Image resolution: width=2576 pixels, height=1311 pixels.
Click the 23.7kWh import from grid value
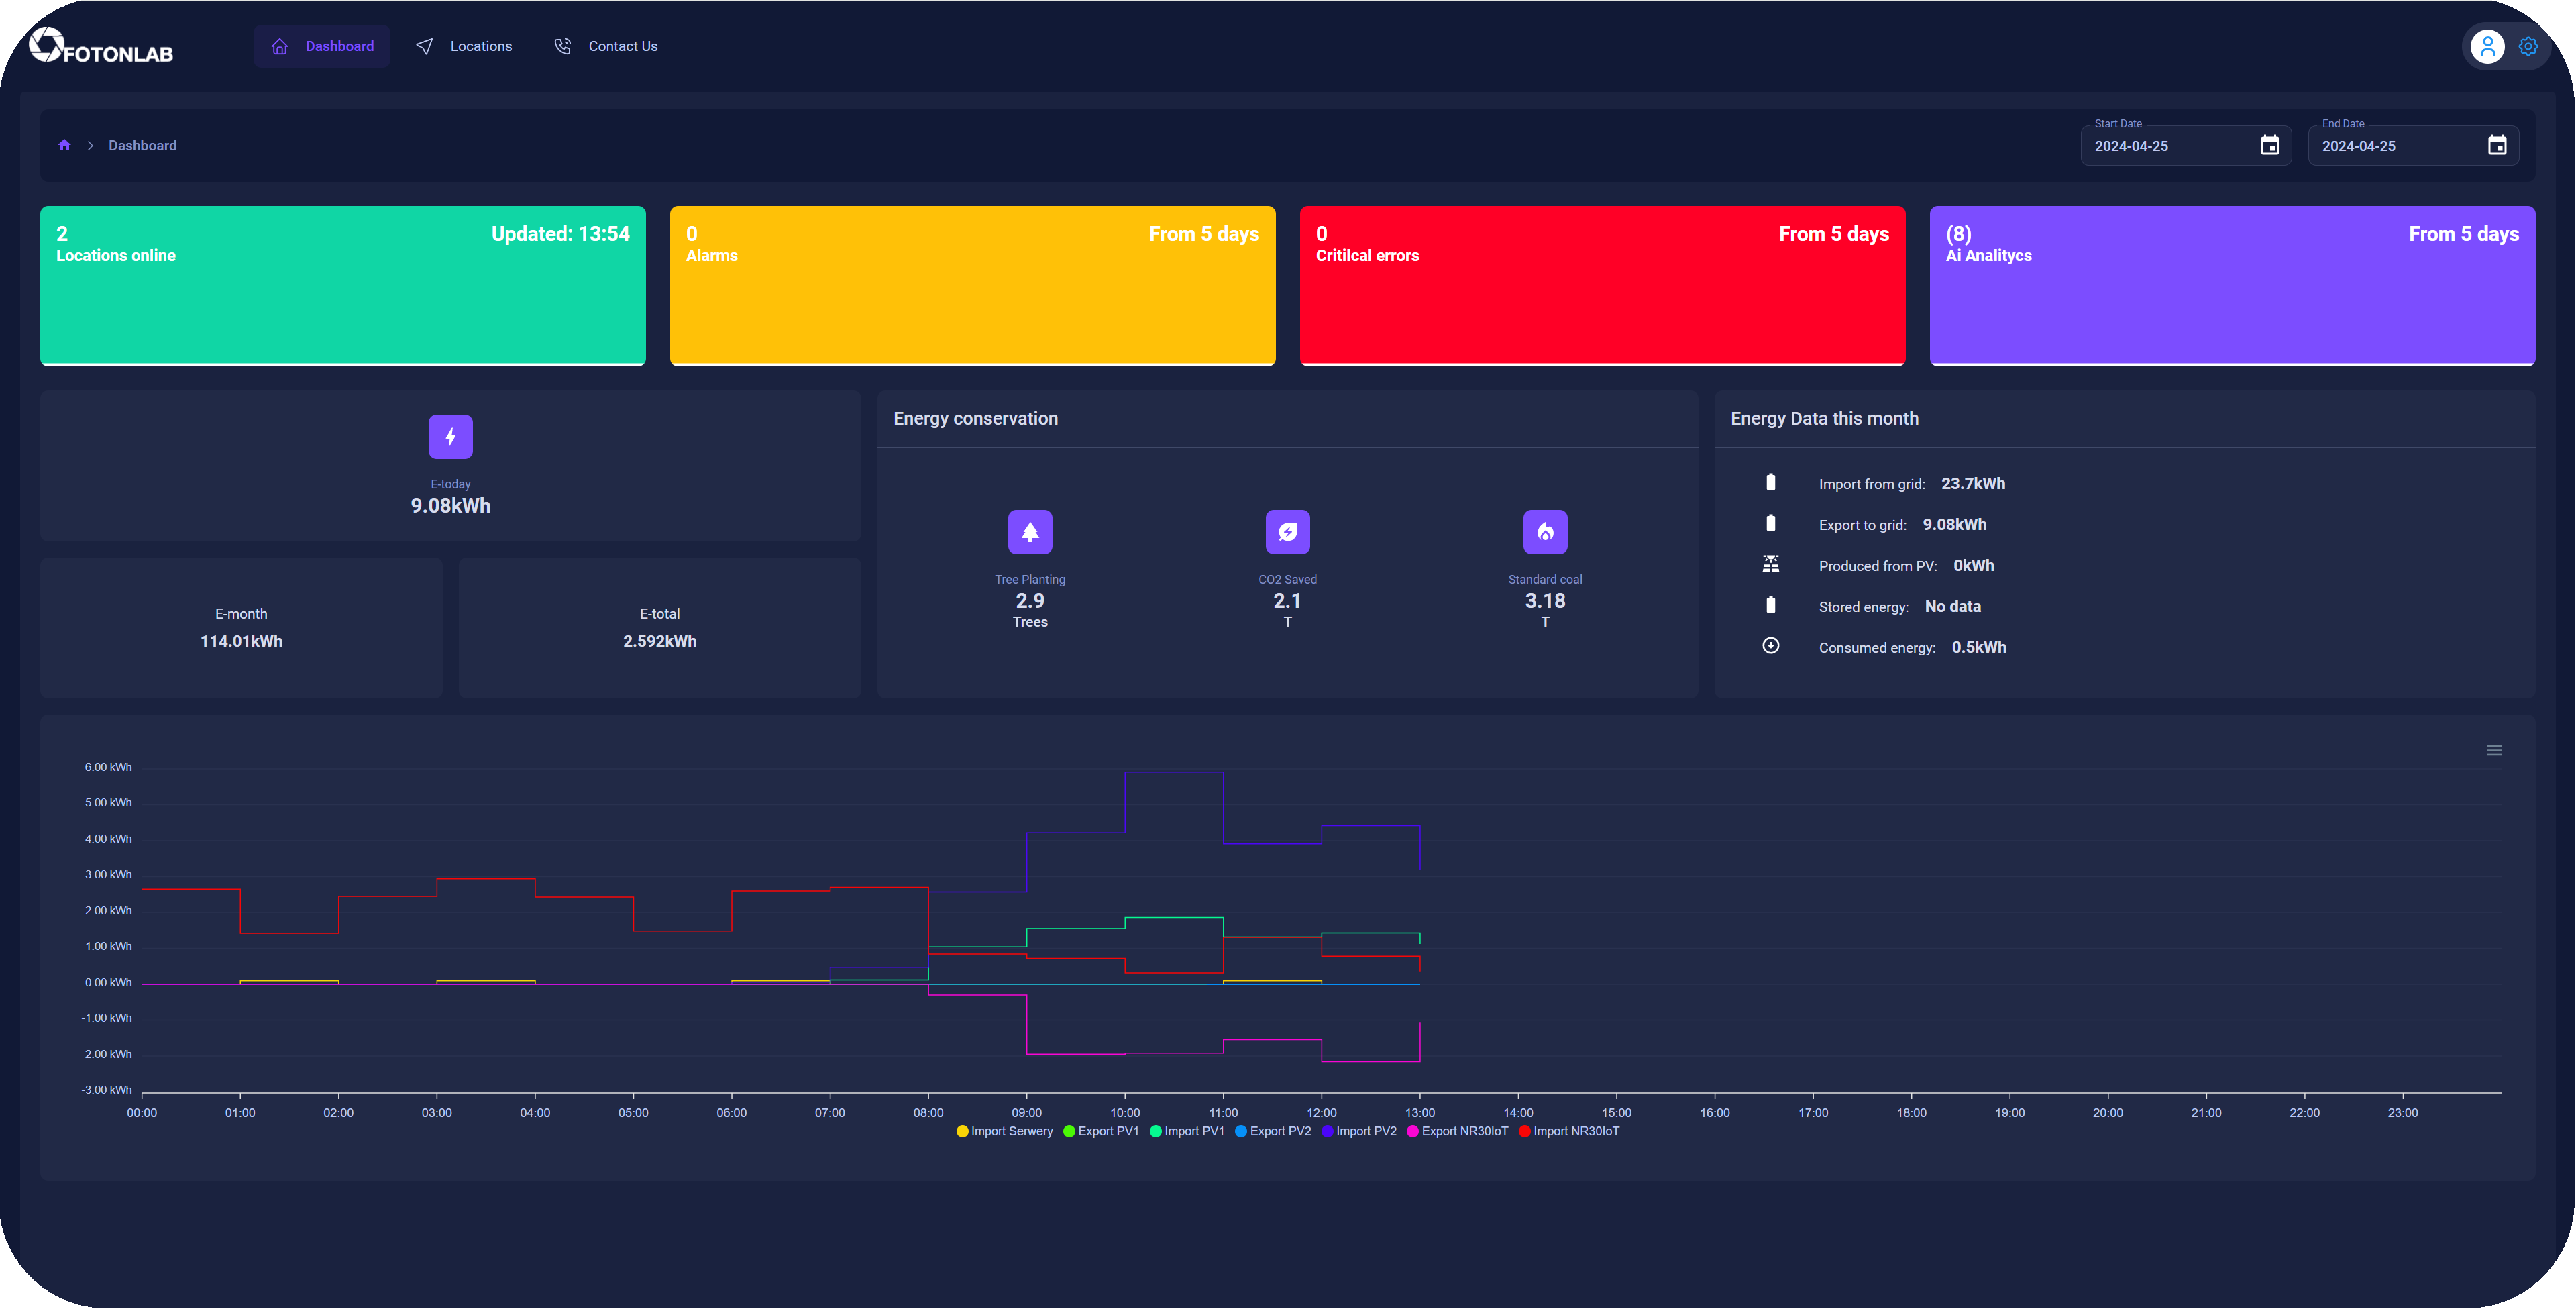click(1974, 484)
